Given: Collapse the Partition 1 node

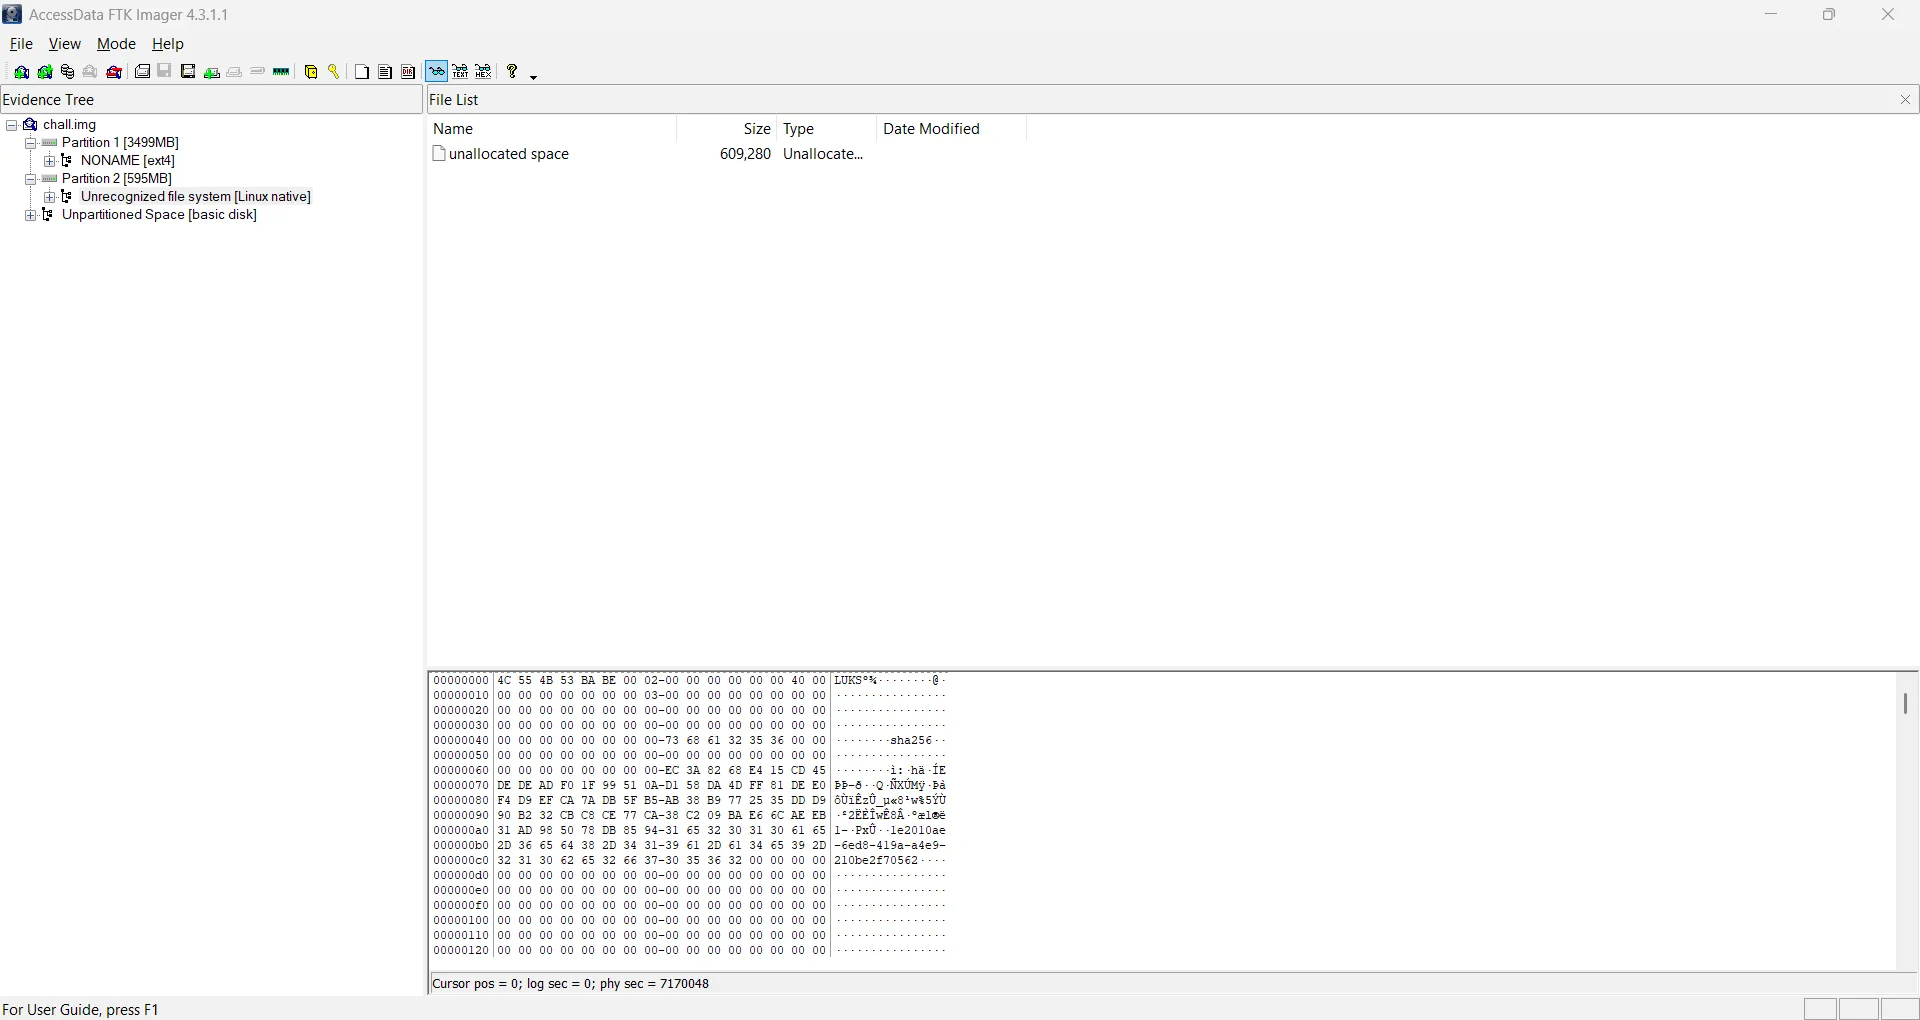Looking at the screenshot, I should (x=31, y=143).
